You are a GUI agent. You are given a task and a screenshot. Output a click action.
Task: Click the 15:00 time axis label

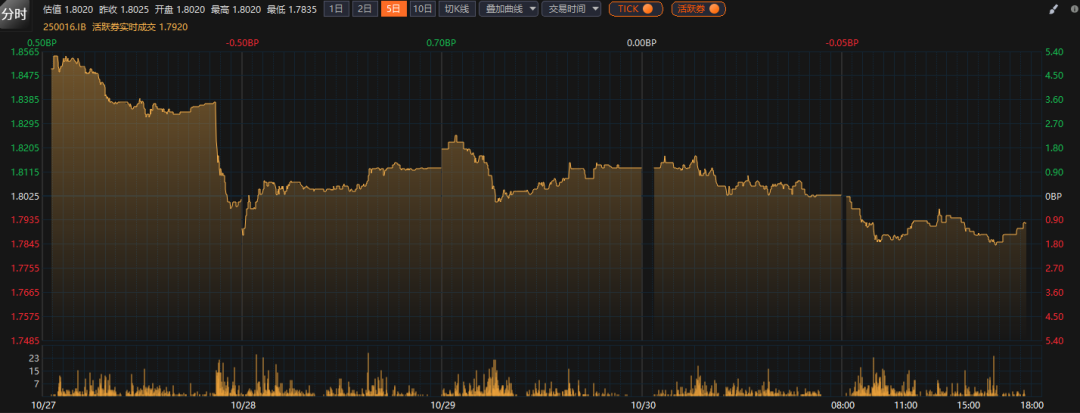click(969, 405)
